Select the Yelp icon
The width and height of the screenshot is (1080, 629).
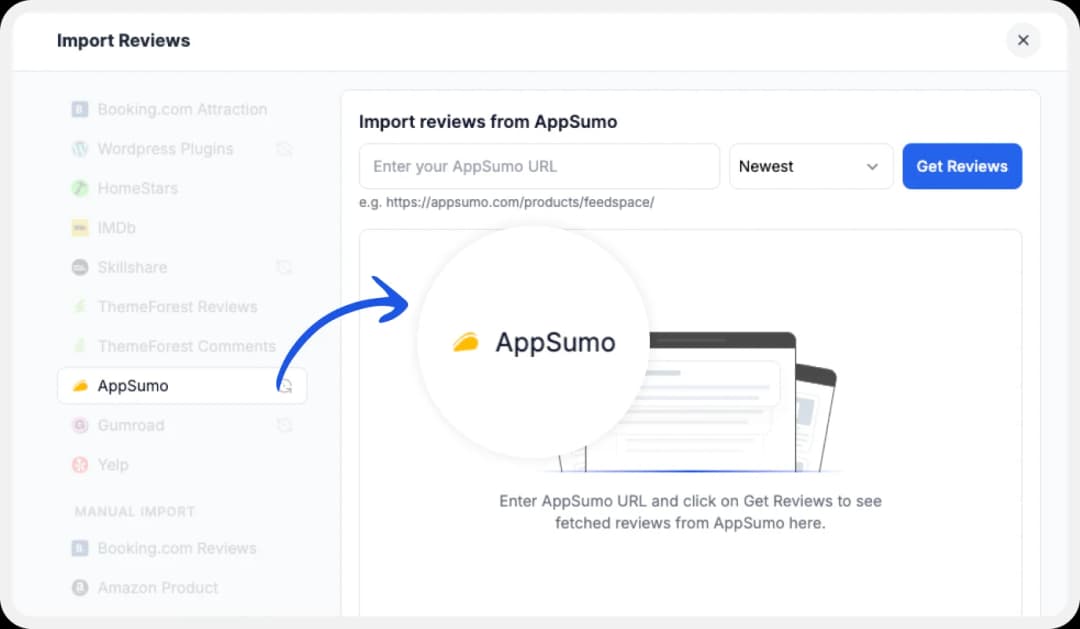(80, 464)
